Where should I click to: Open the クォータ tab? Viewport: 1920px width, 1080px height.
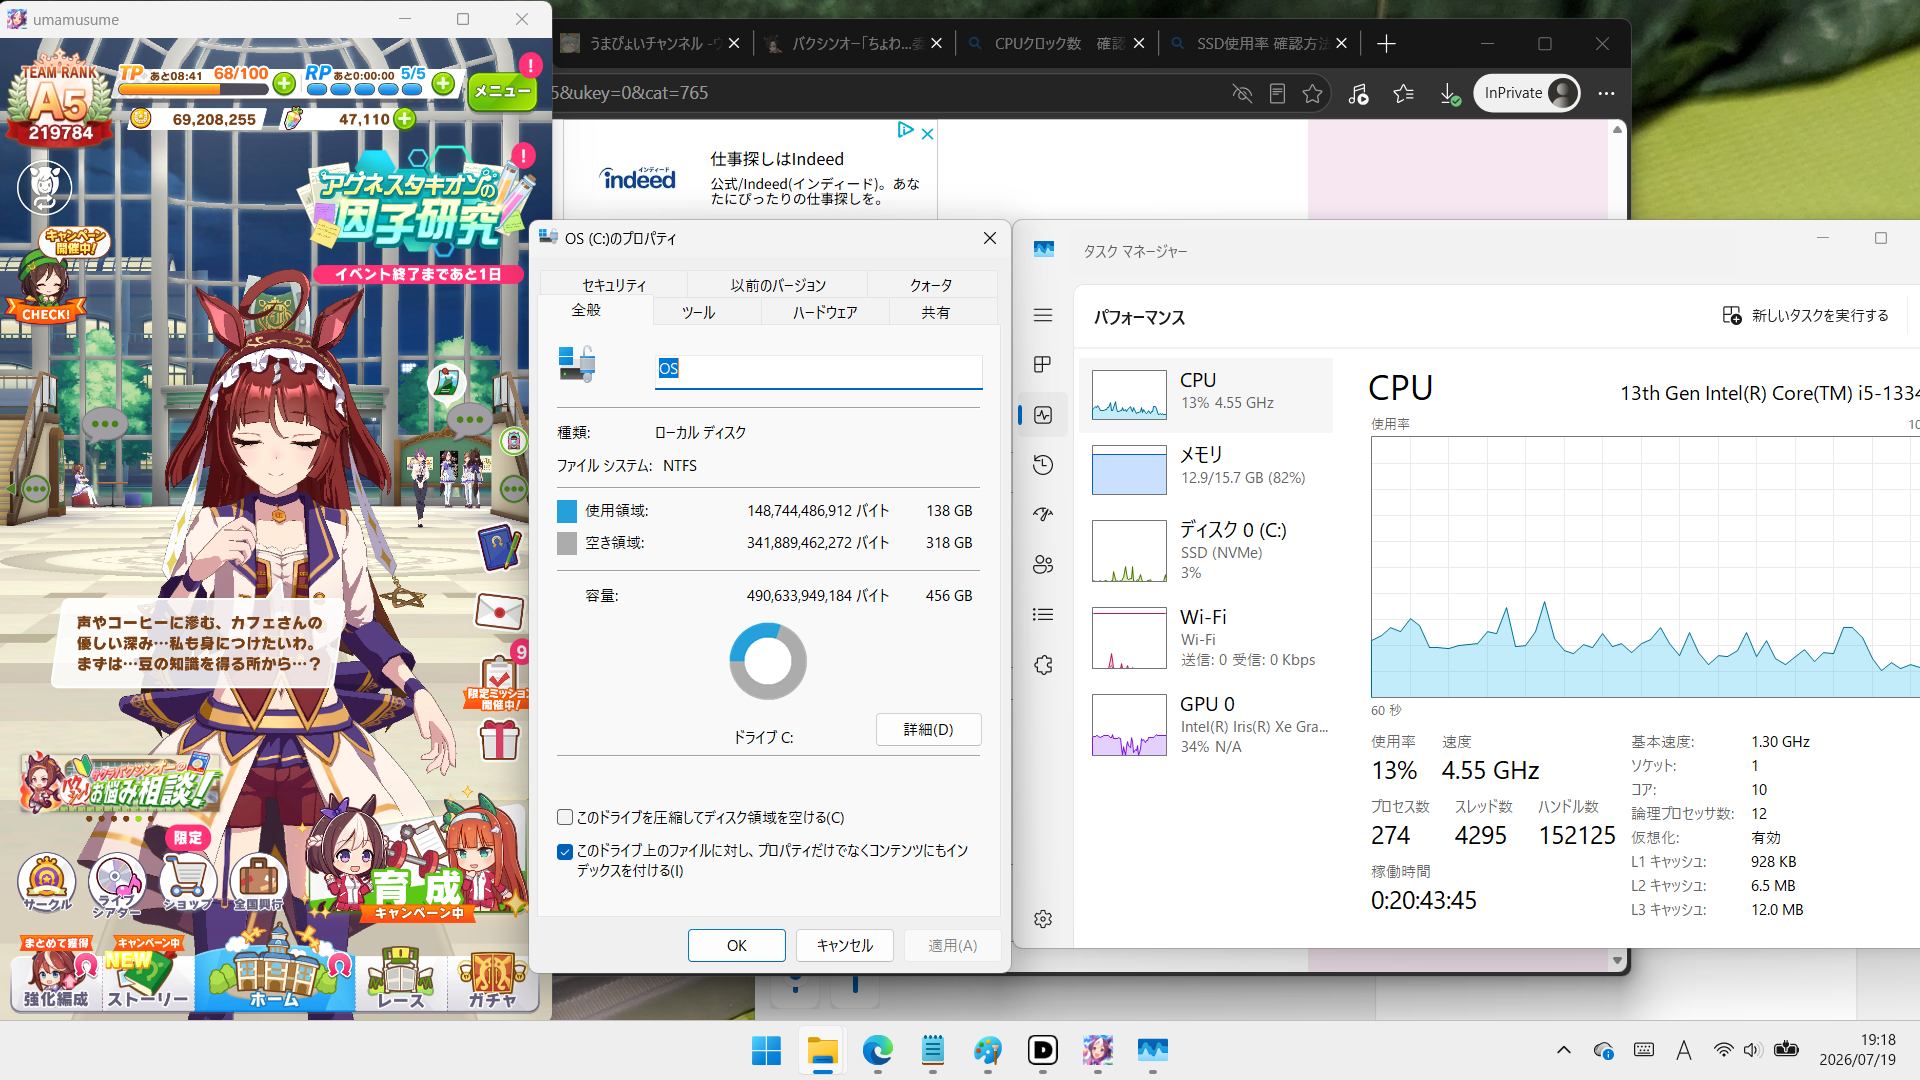931,285
